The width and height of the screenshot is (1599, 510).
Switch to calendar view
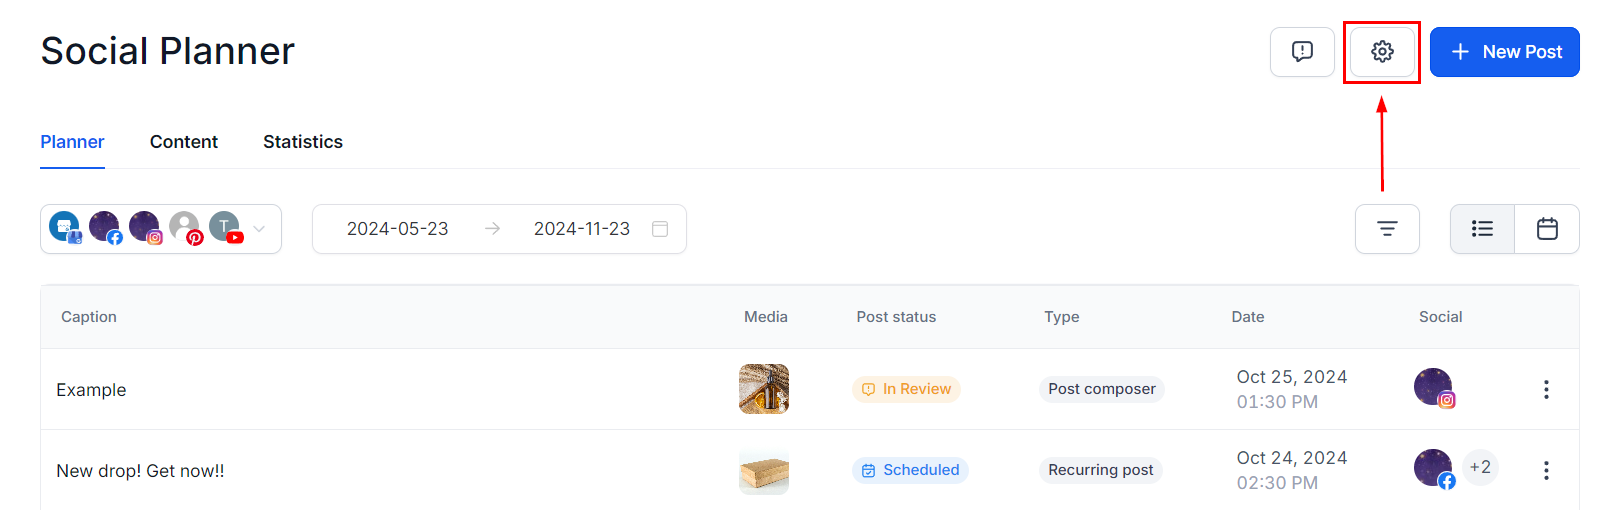pos(1547,229)
